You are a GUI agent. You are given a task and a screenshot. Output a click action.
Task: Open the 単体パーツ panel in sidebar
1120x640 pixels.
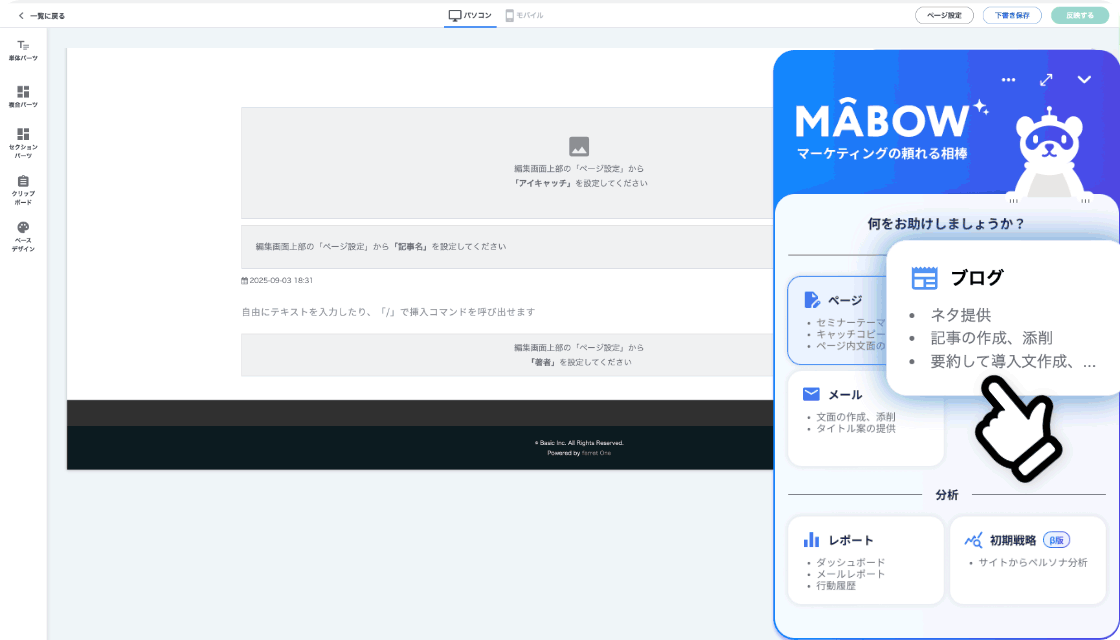[x=23, y=50]
